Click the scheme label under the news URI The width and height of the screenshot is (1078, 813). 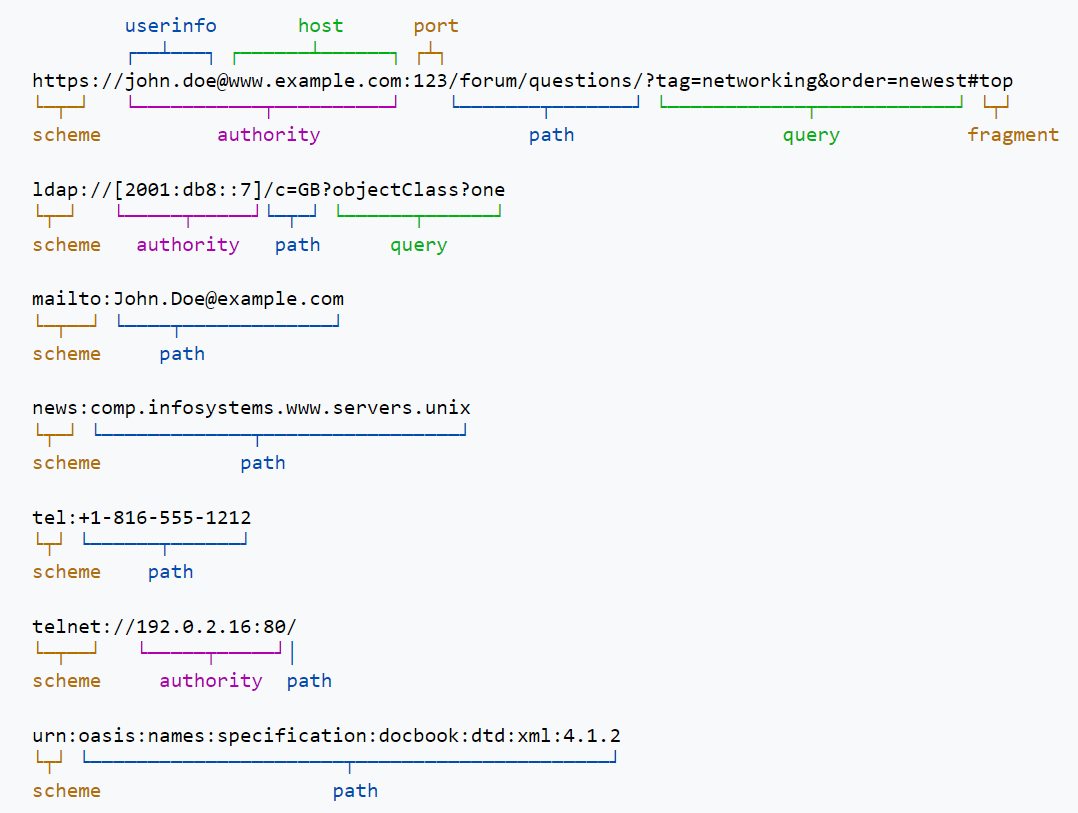pyautogui.click(x=67, y=463)
